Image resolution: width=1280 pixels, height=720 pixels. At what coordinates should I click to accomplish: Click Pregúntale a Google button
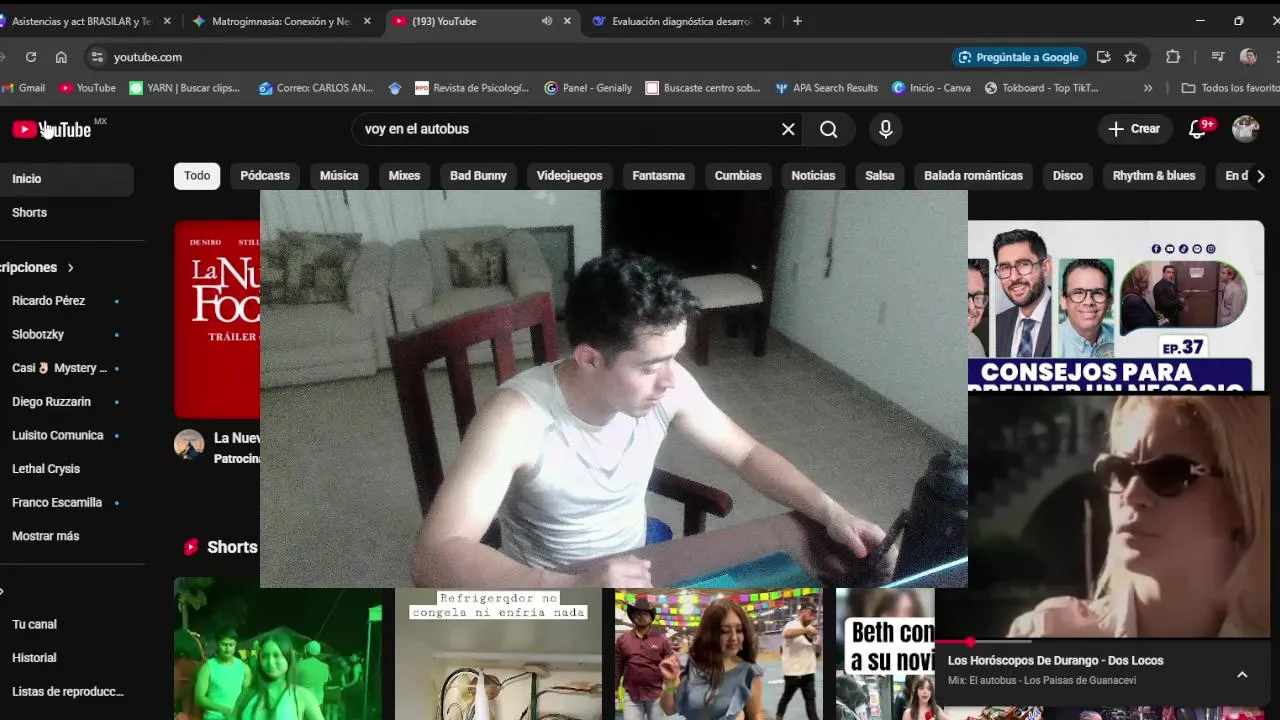[x=1018, y=57]
